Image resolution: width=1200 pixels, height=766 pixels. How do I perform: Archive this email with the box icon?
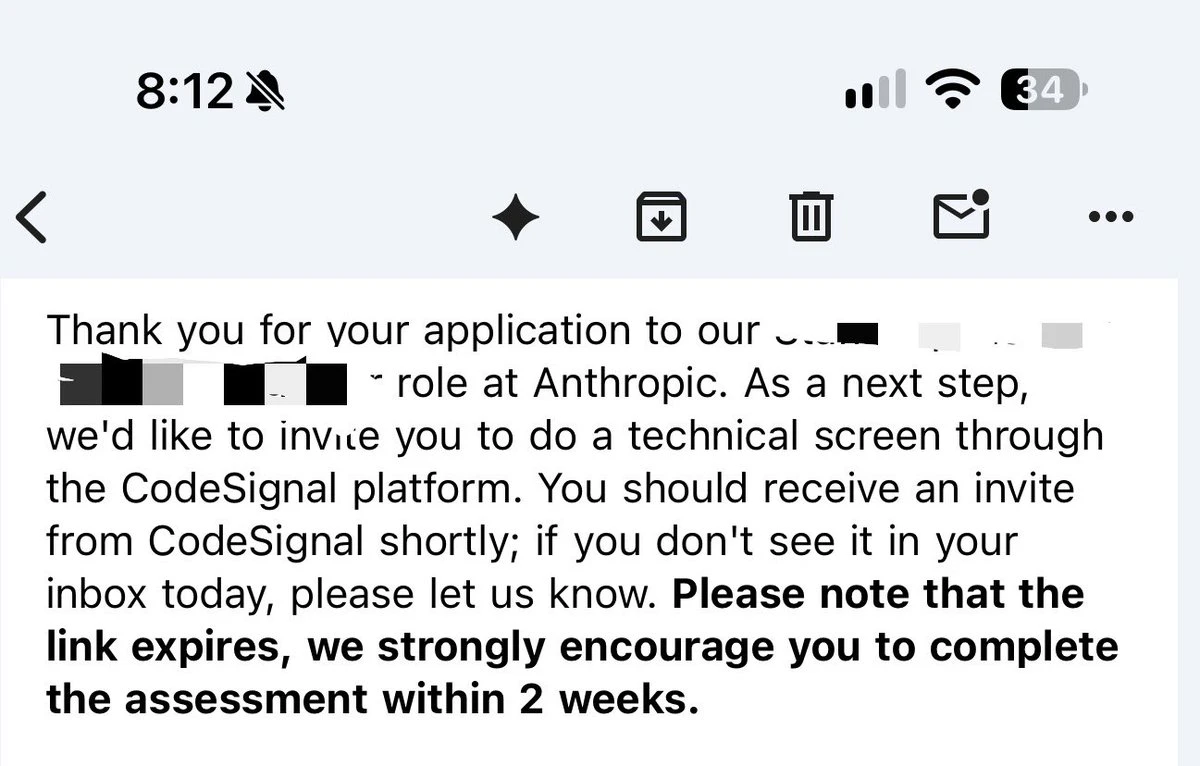point(662,216)
